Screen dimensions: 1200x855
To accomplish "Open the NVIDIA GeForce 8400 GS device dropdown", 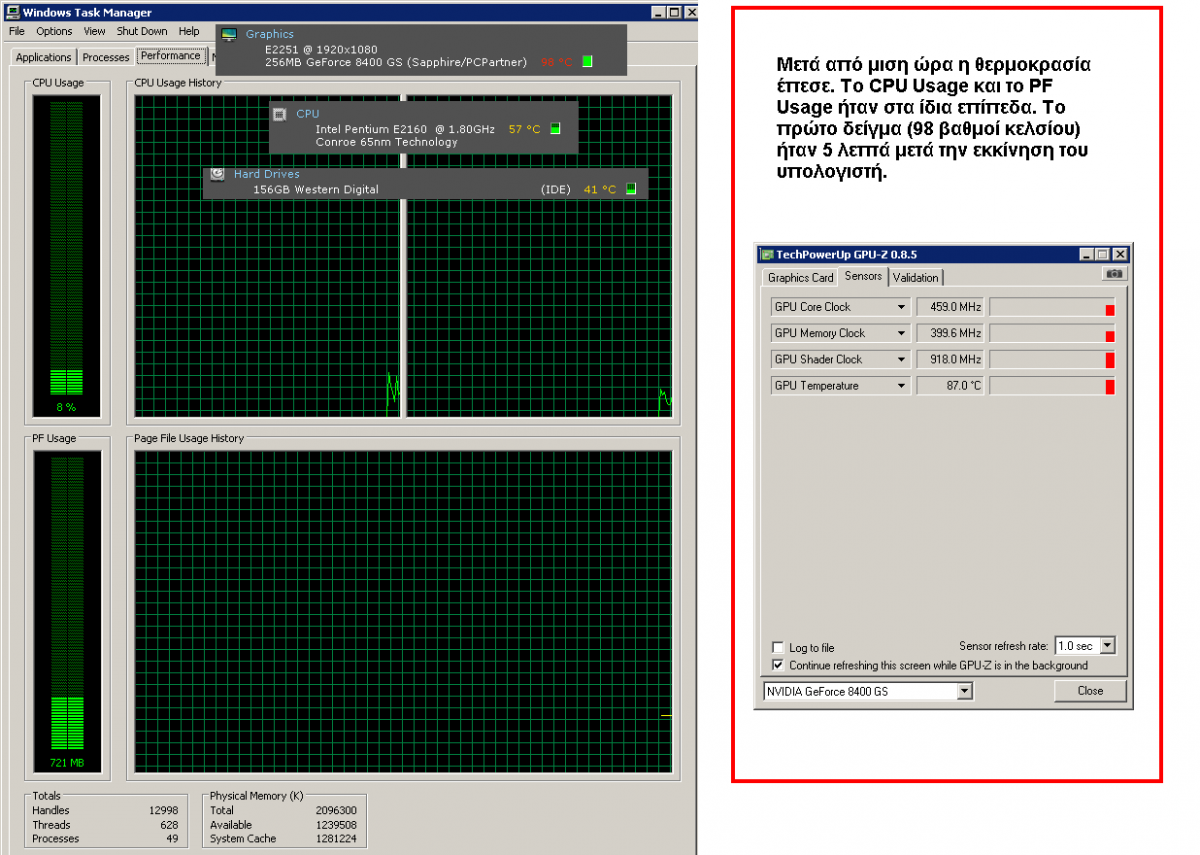I will click(964, 691).
